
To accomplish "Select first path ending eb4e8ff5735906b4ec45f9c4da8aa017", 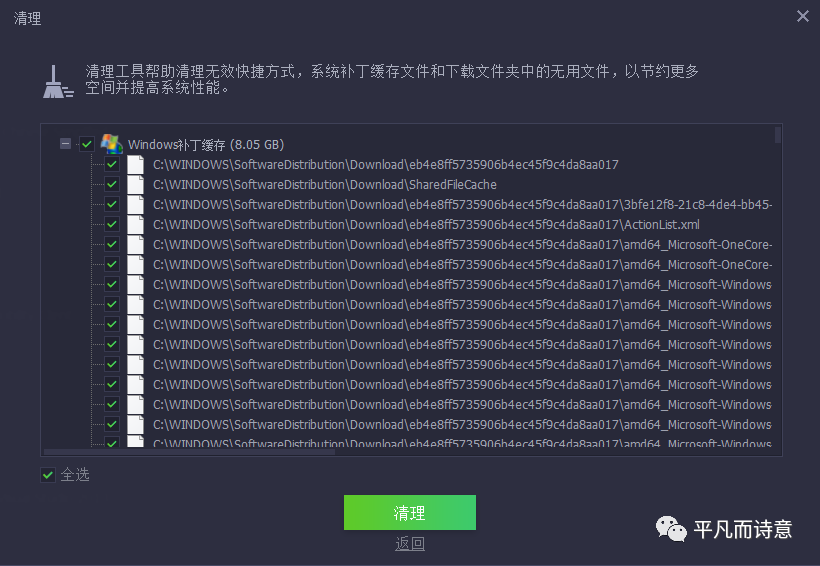I will 385,165.
